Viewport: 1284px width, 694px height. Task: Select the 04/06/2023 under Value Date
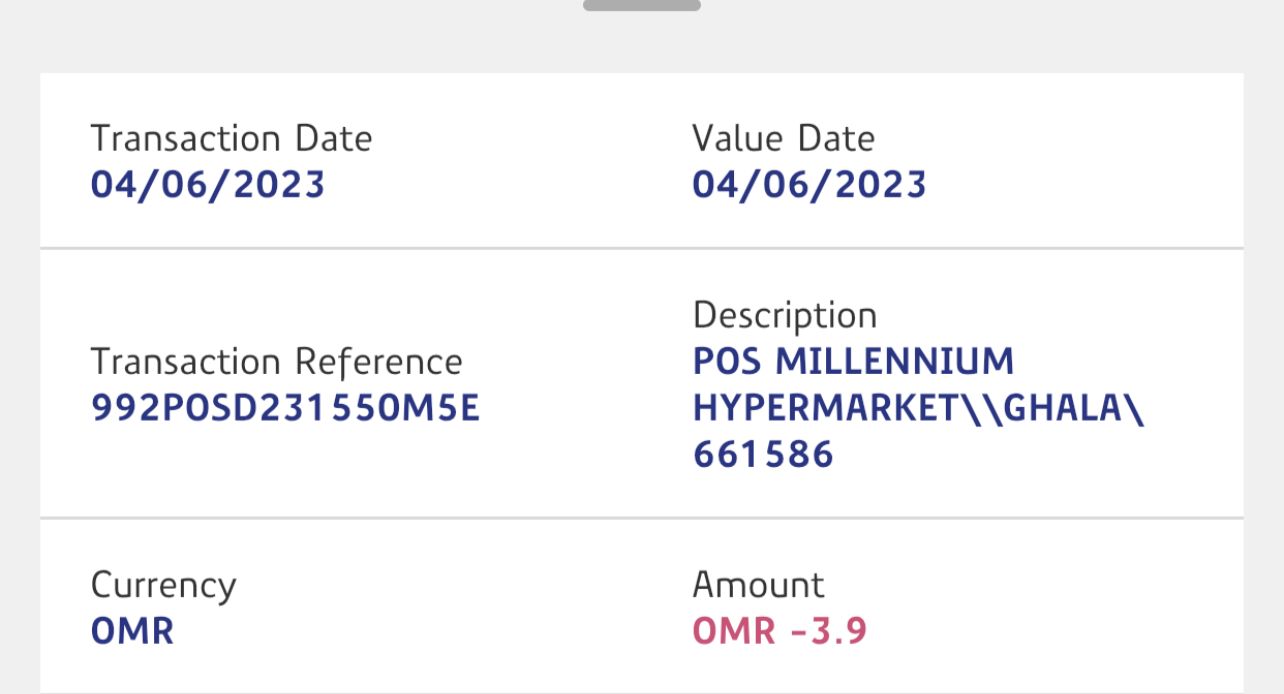click(x=809, y=185)
